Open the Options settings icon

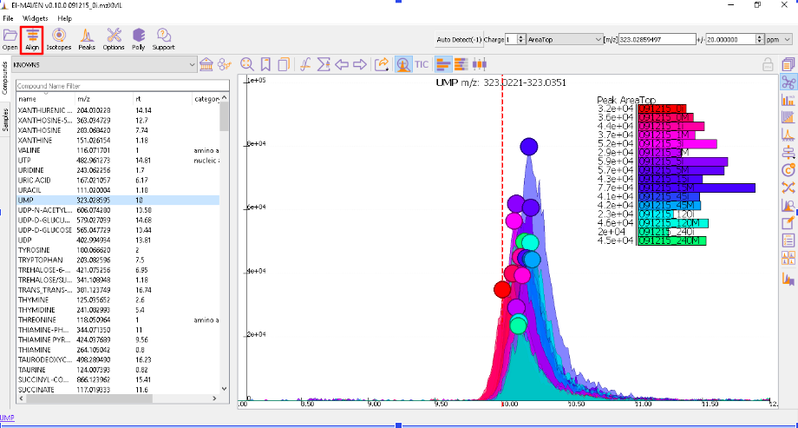coord(113,39)
